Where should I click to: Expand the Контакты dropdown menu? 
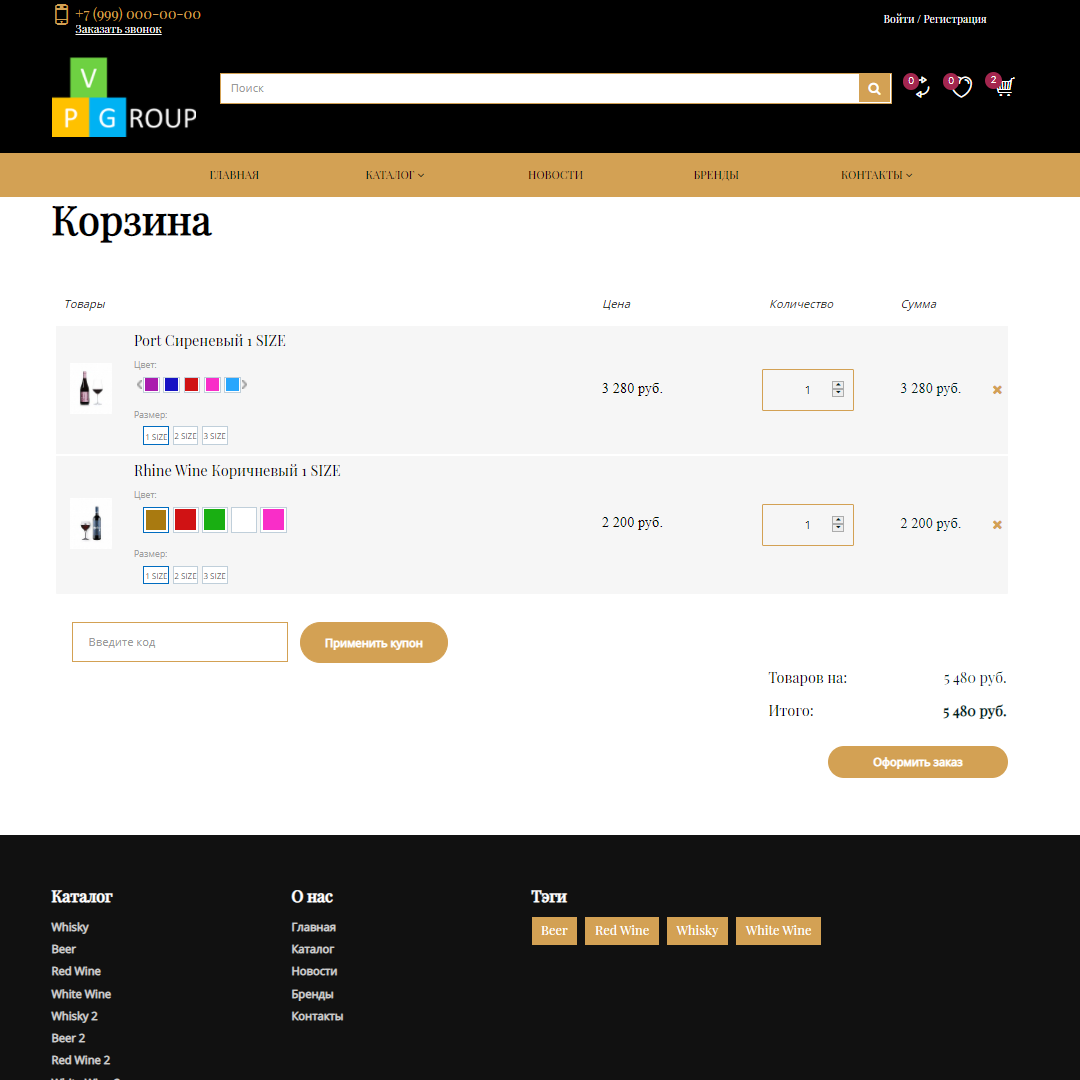coord(876,175)
